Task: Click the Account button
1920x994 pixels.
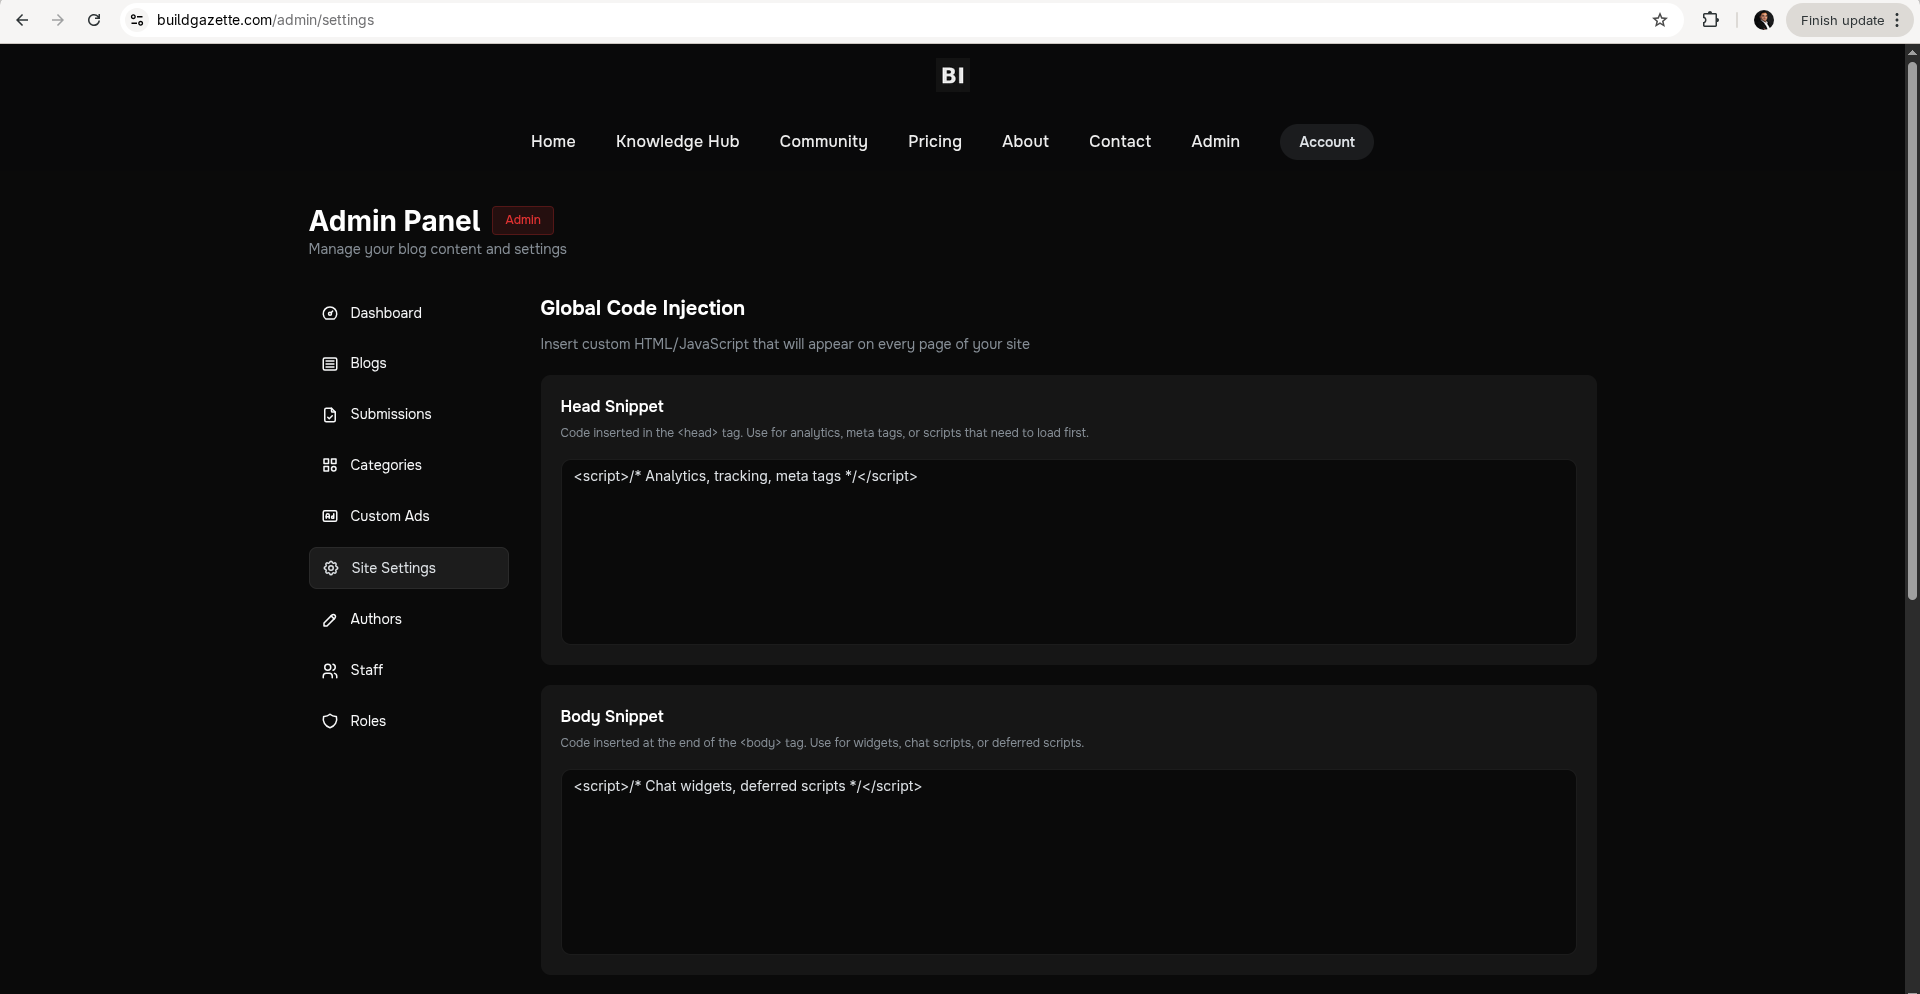Action: click(1327, 142)
